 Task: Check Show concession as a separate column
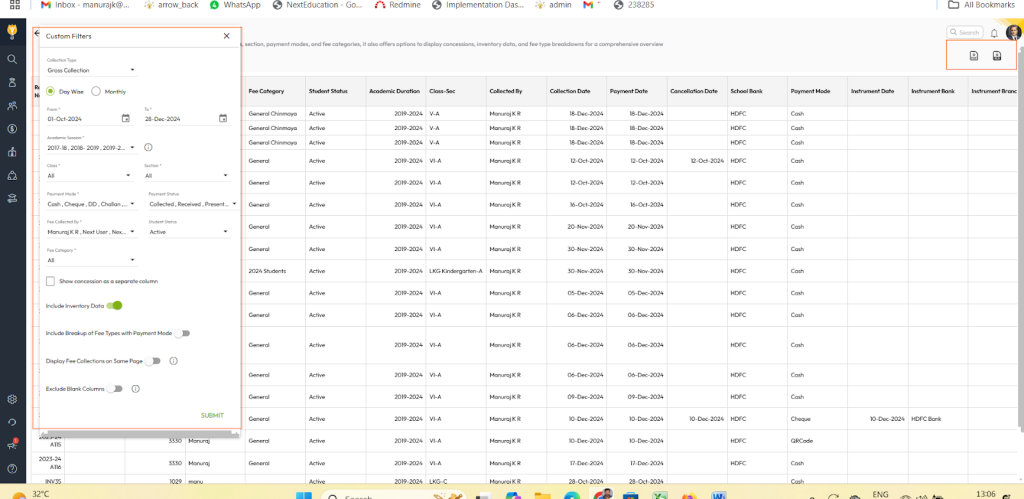51,281
